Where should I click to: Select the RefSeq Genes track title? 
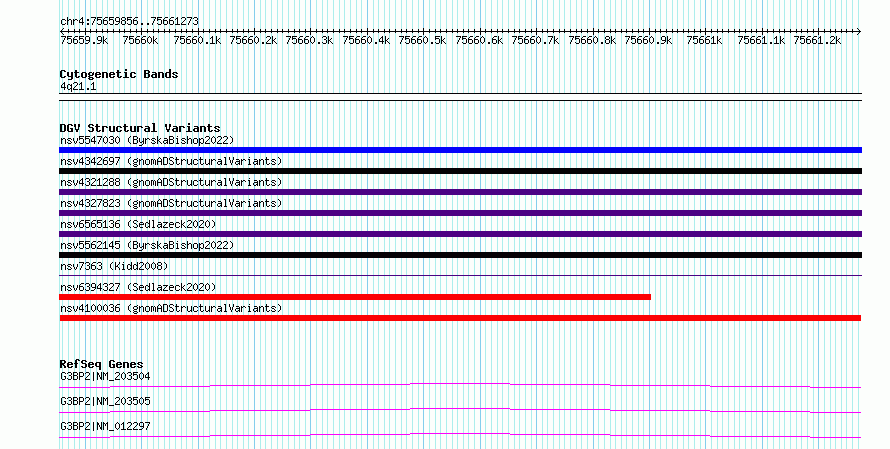pos(101,364)
